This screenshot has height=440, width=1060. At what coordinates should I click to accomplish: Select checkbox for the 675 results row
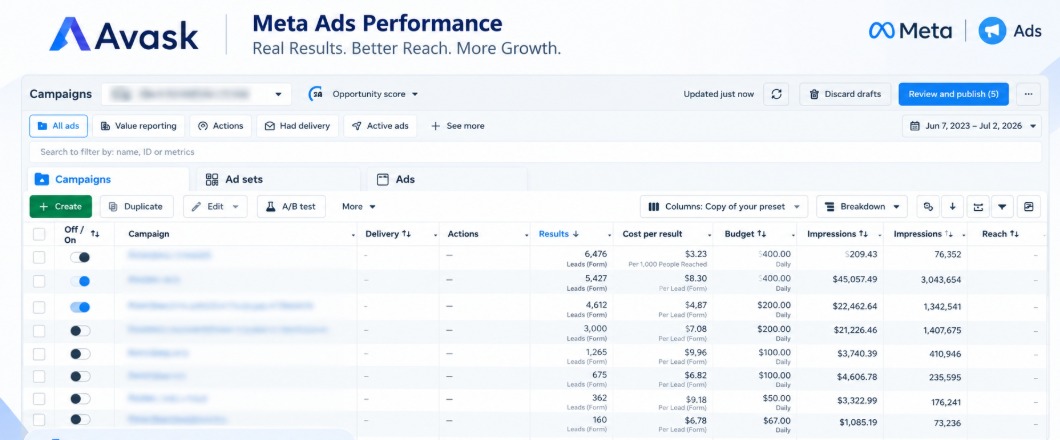(x=39, y=376)
